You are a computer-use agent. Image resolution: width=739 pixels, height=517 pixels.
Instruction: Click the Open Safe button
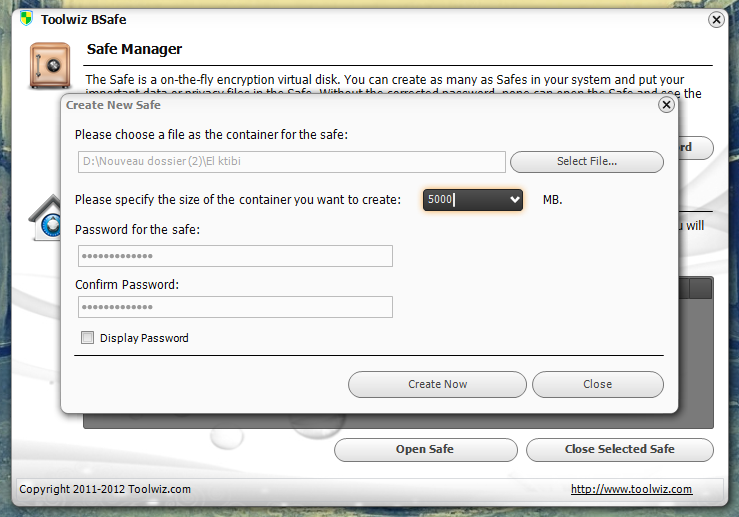pos(425,450)
